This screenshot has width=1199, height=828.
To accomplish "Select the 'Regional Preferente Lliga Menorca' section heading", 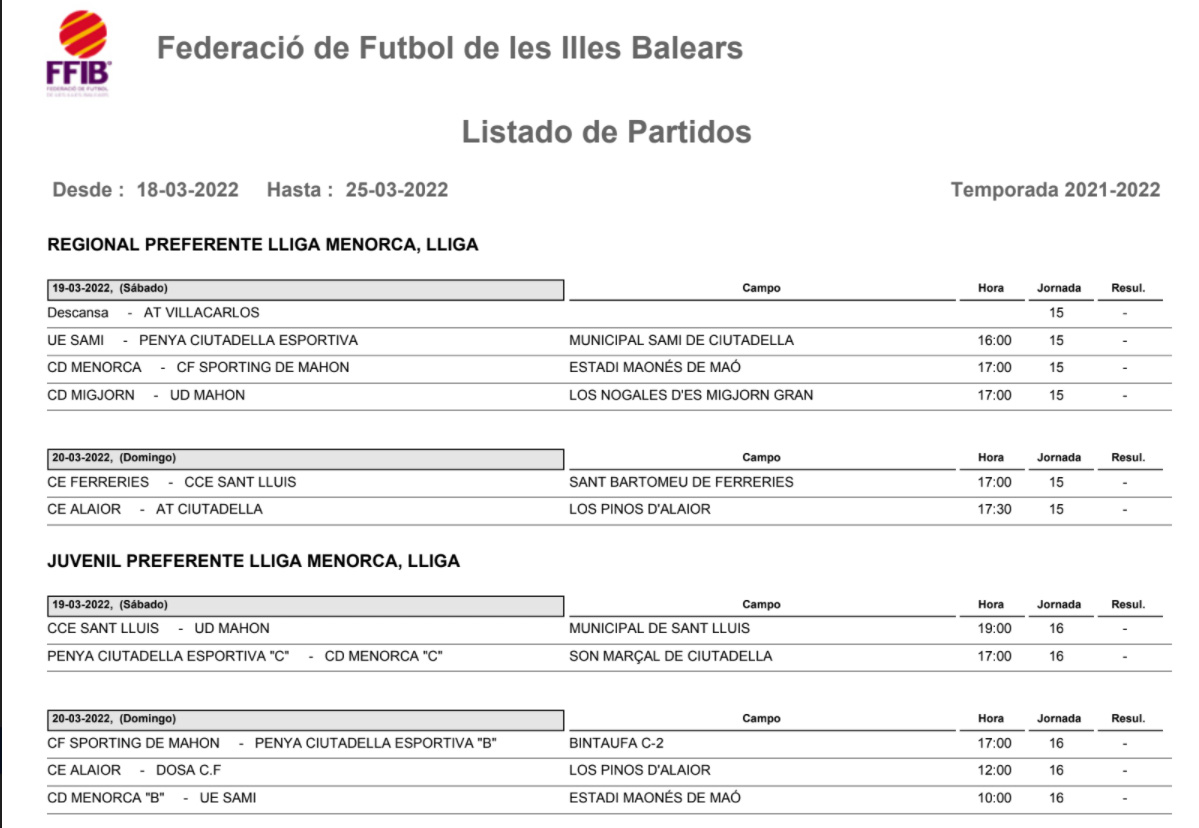I will pyautogui.click(x=263, y=245).
